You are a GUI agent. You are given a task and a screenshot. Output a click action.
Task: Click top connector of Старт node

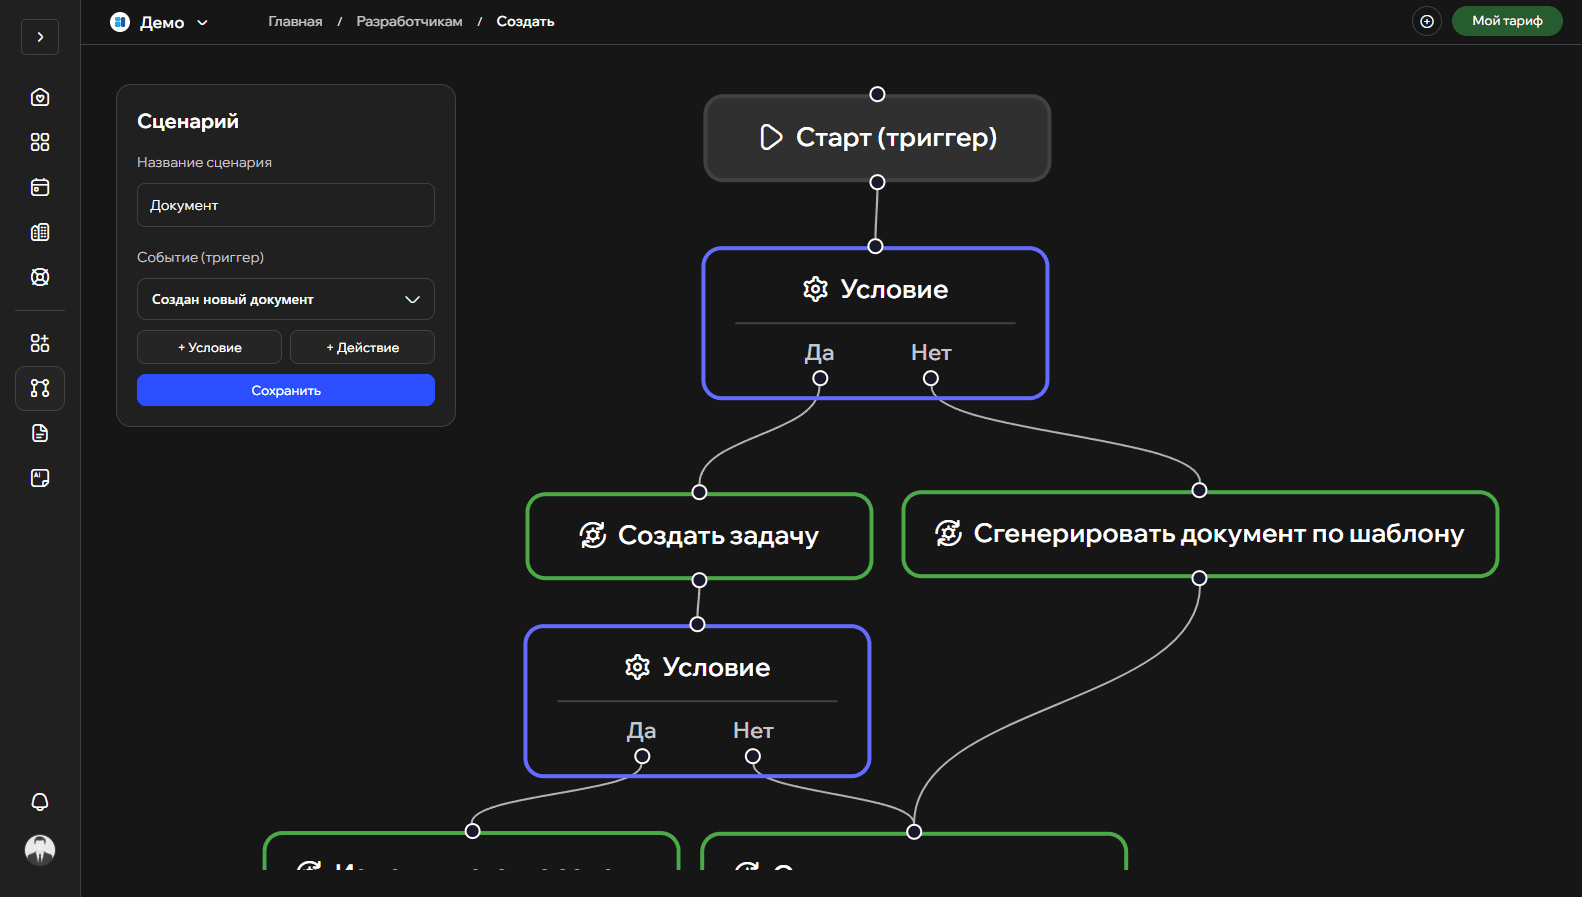[x=877, y=94]
